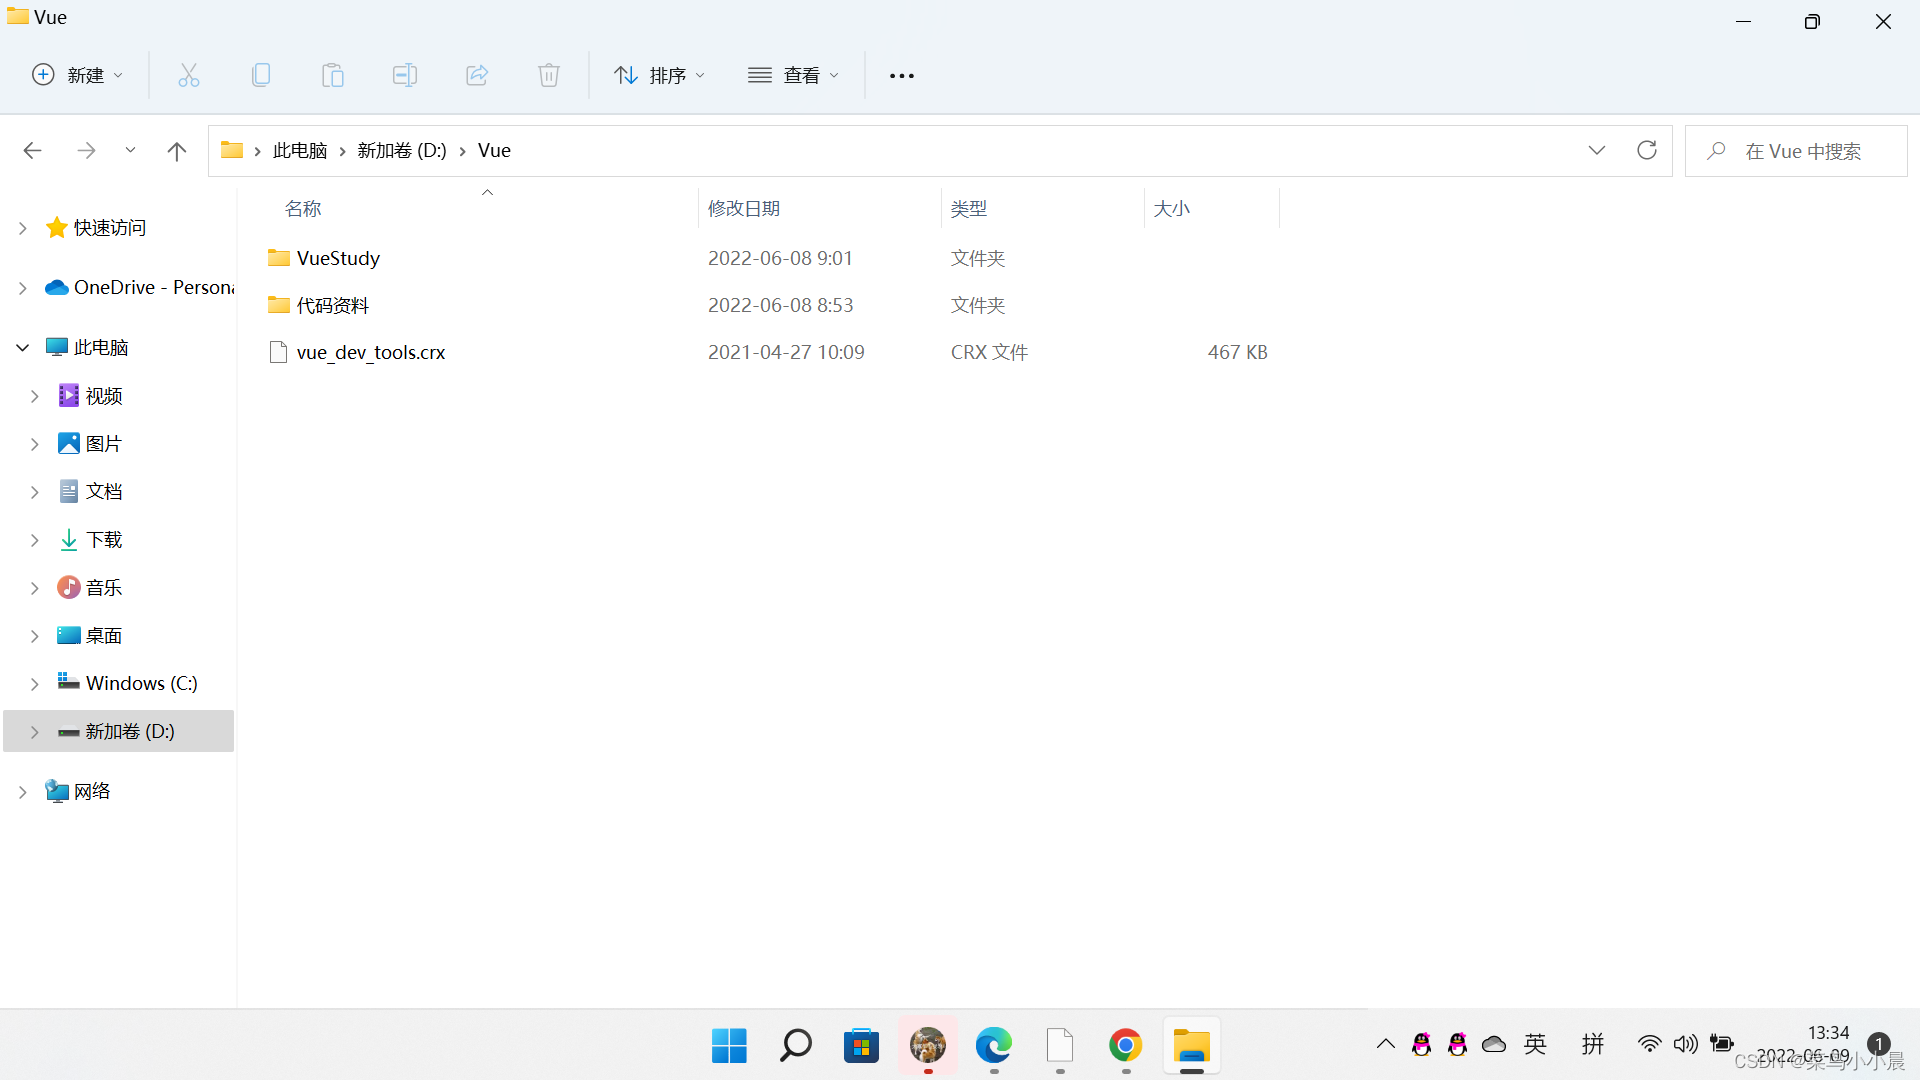The image size is (1920, 1080).
Task: Open Documents in the sidebar
Action: click(103, 491)
